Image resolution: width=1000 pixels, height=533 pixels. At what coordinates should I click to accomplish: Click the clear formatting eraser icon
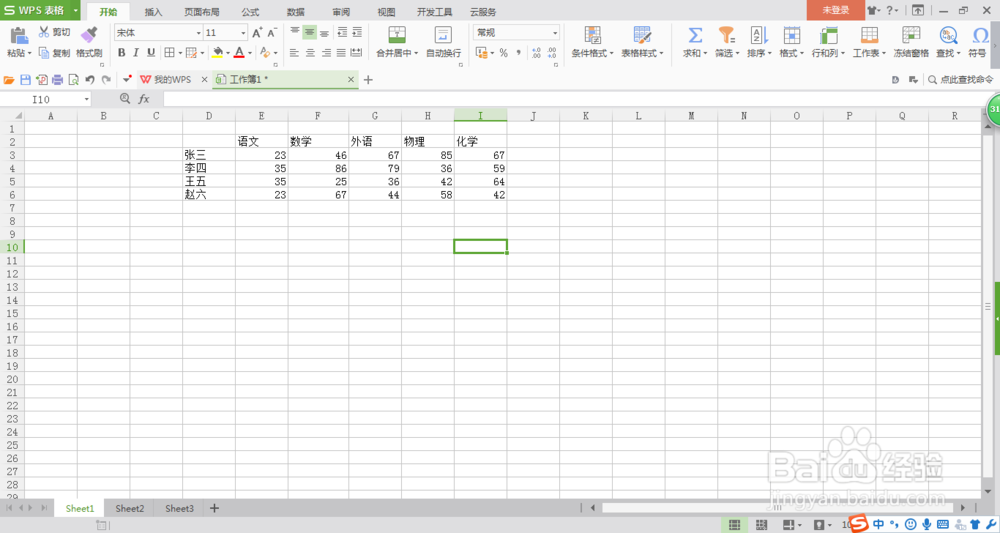click(265, 52)
